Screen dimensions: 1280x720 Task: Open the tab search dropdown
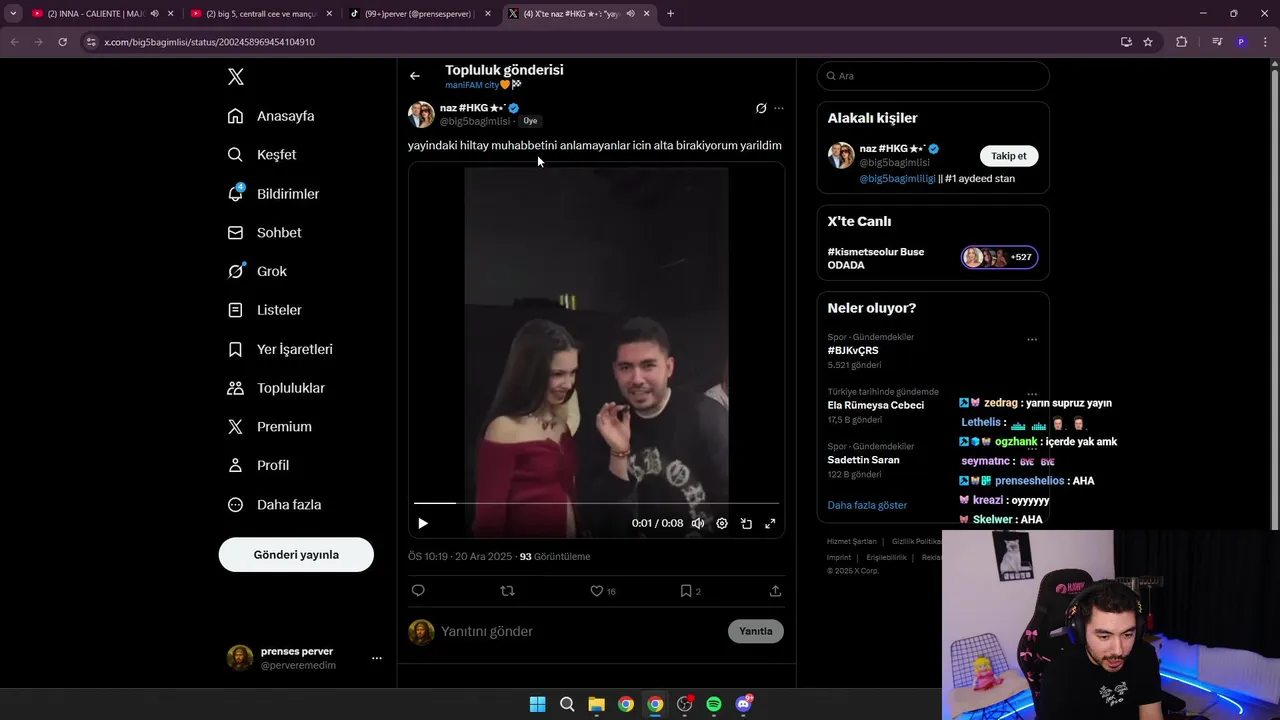point(13,14)
